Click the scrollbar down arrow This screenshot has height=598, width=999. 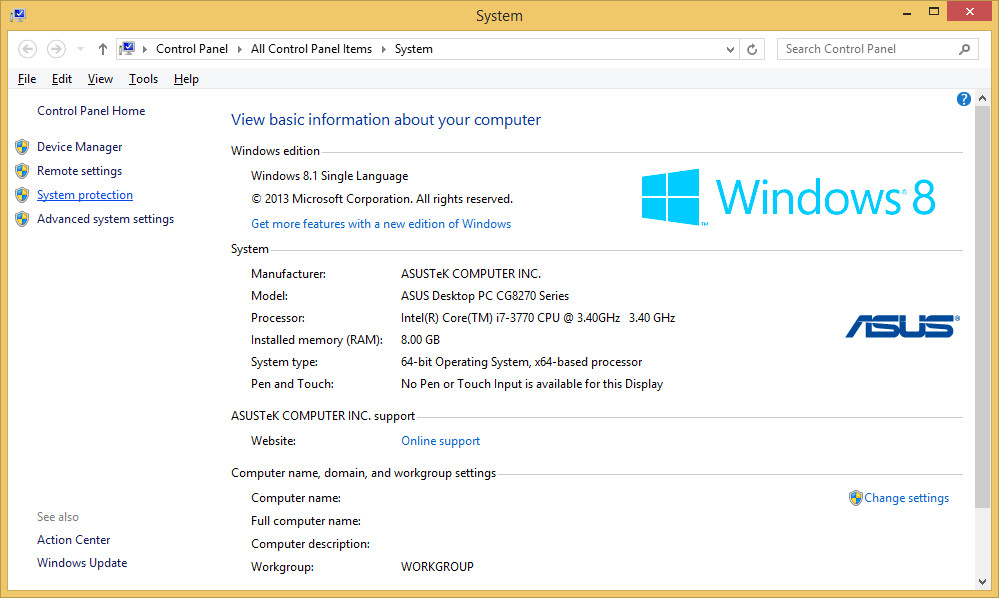tap(982, 581)
